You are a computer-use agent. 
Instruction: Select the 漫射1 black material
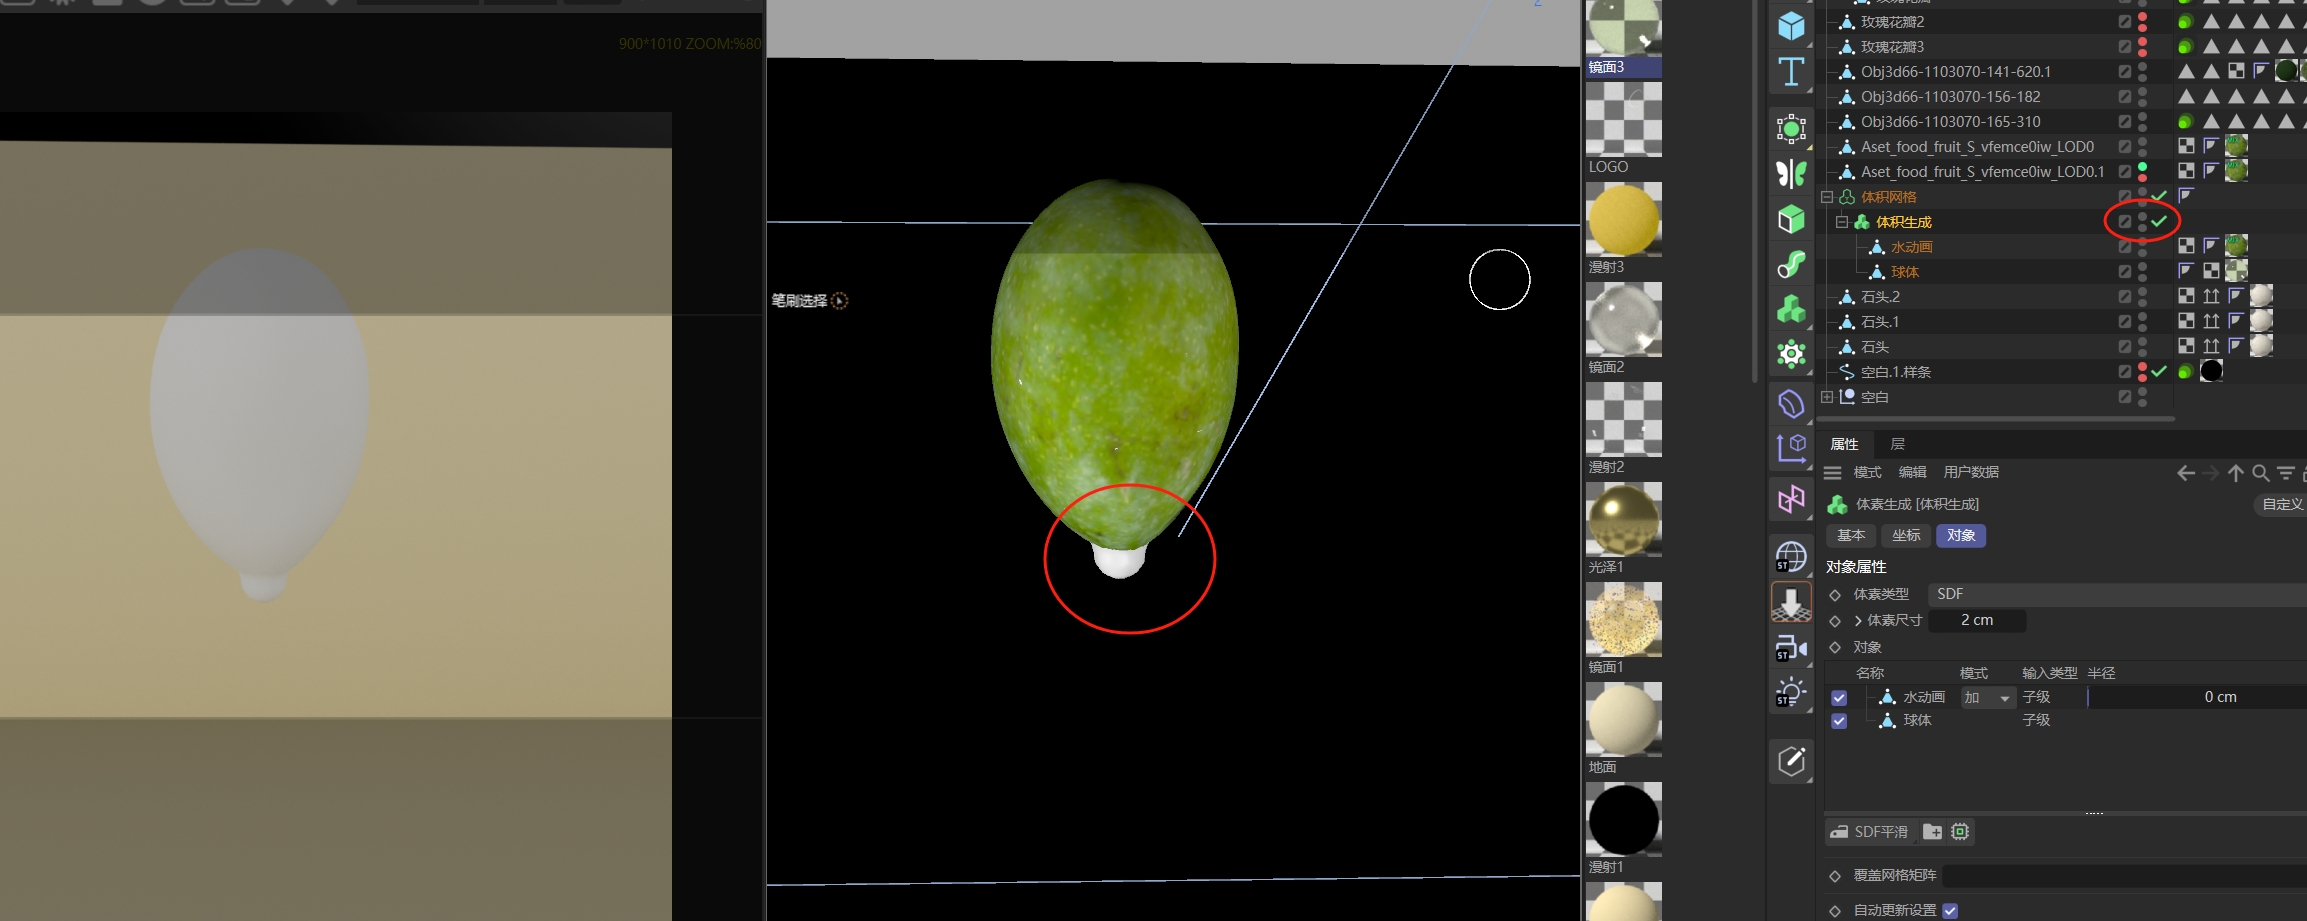pos(1623,820)
